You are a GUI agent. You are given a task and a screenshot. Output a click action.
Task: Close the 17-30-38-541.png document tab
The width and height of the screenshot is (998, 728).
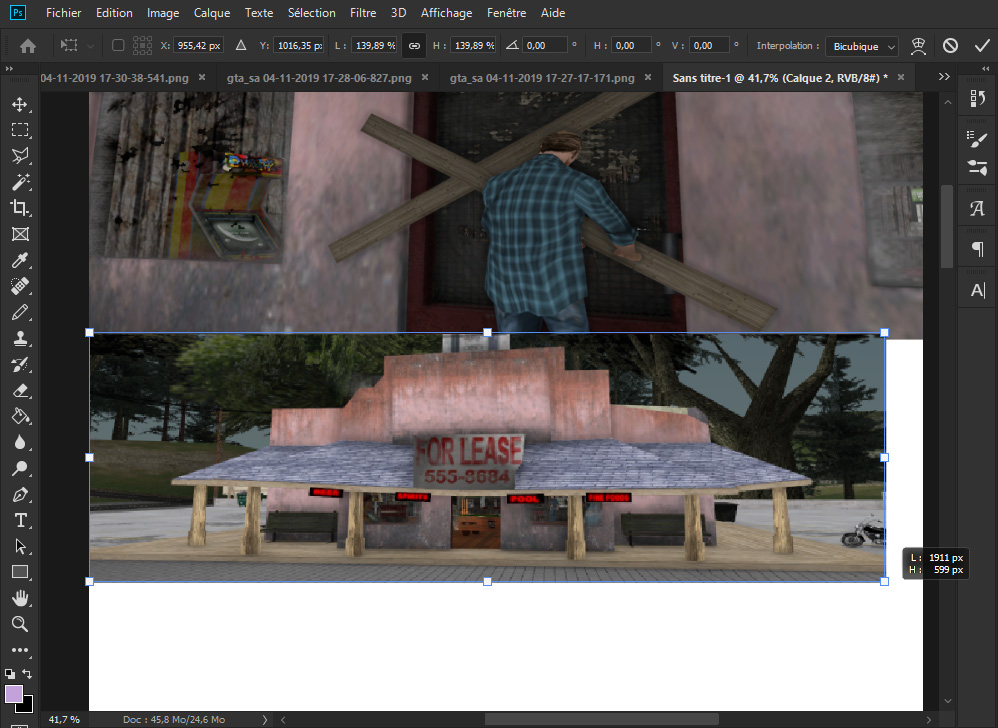click(x=202, y=77)
